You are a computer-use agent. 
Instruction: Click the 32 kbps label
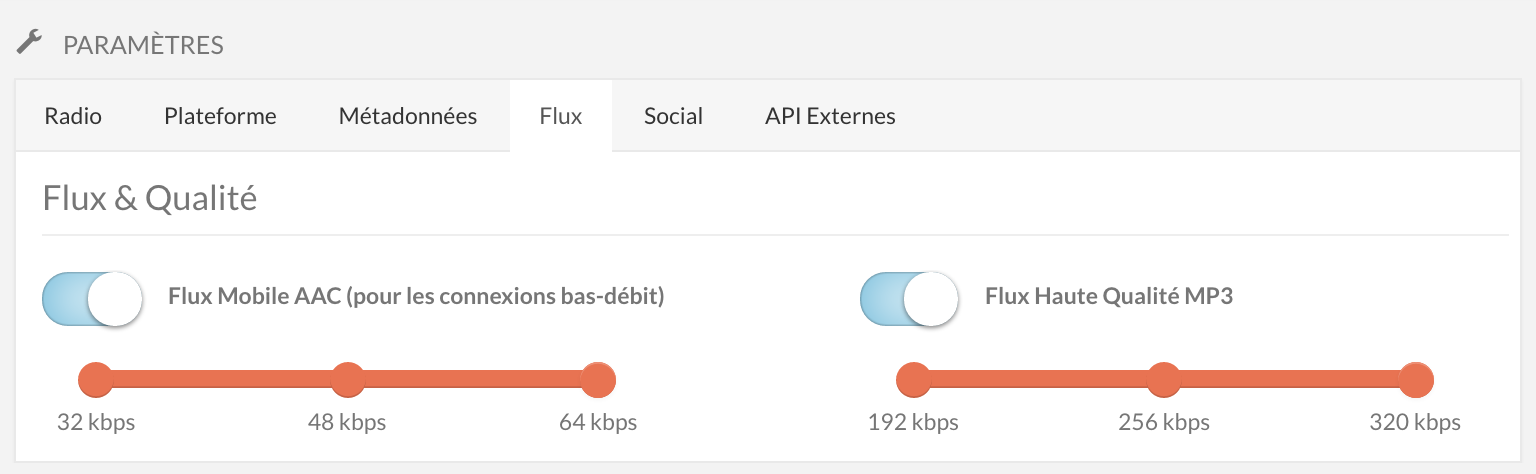(x=96, y=422)
